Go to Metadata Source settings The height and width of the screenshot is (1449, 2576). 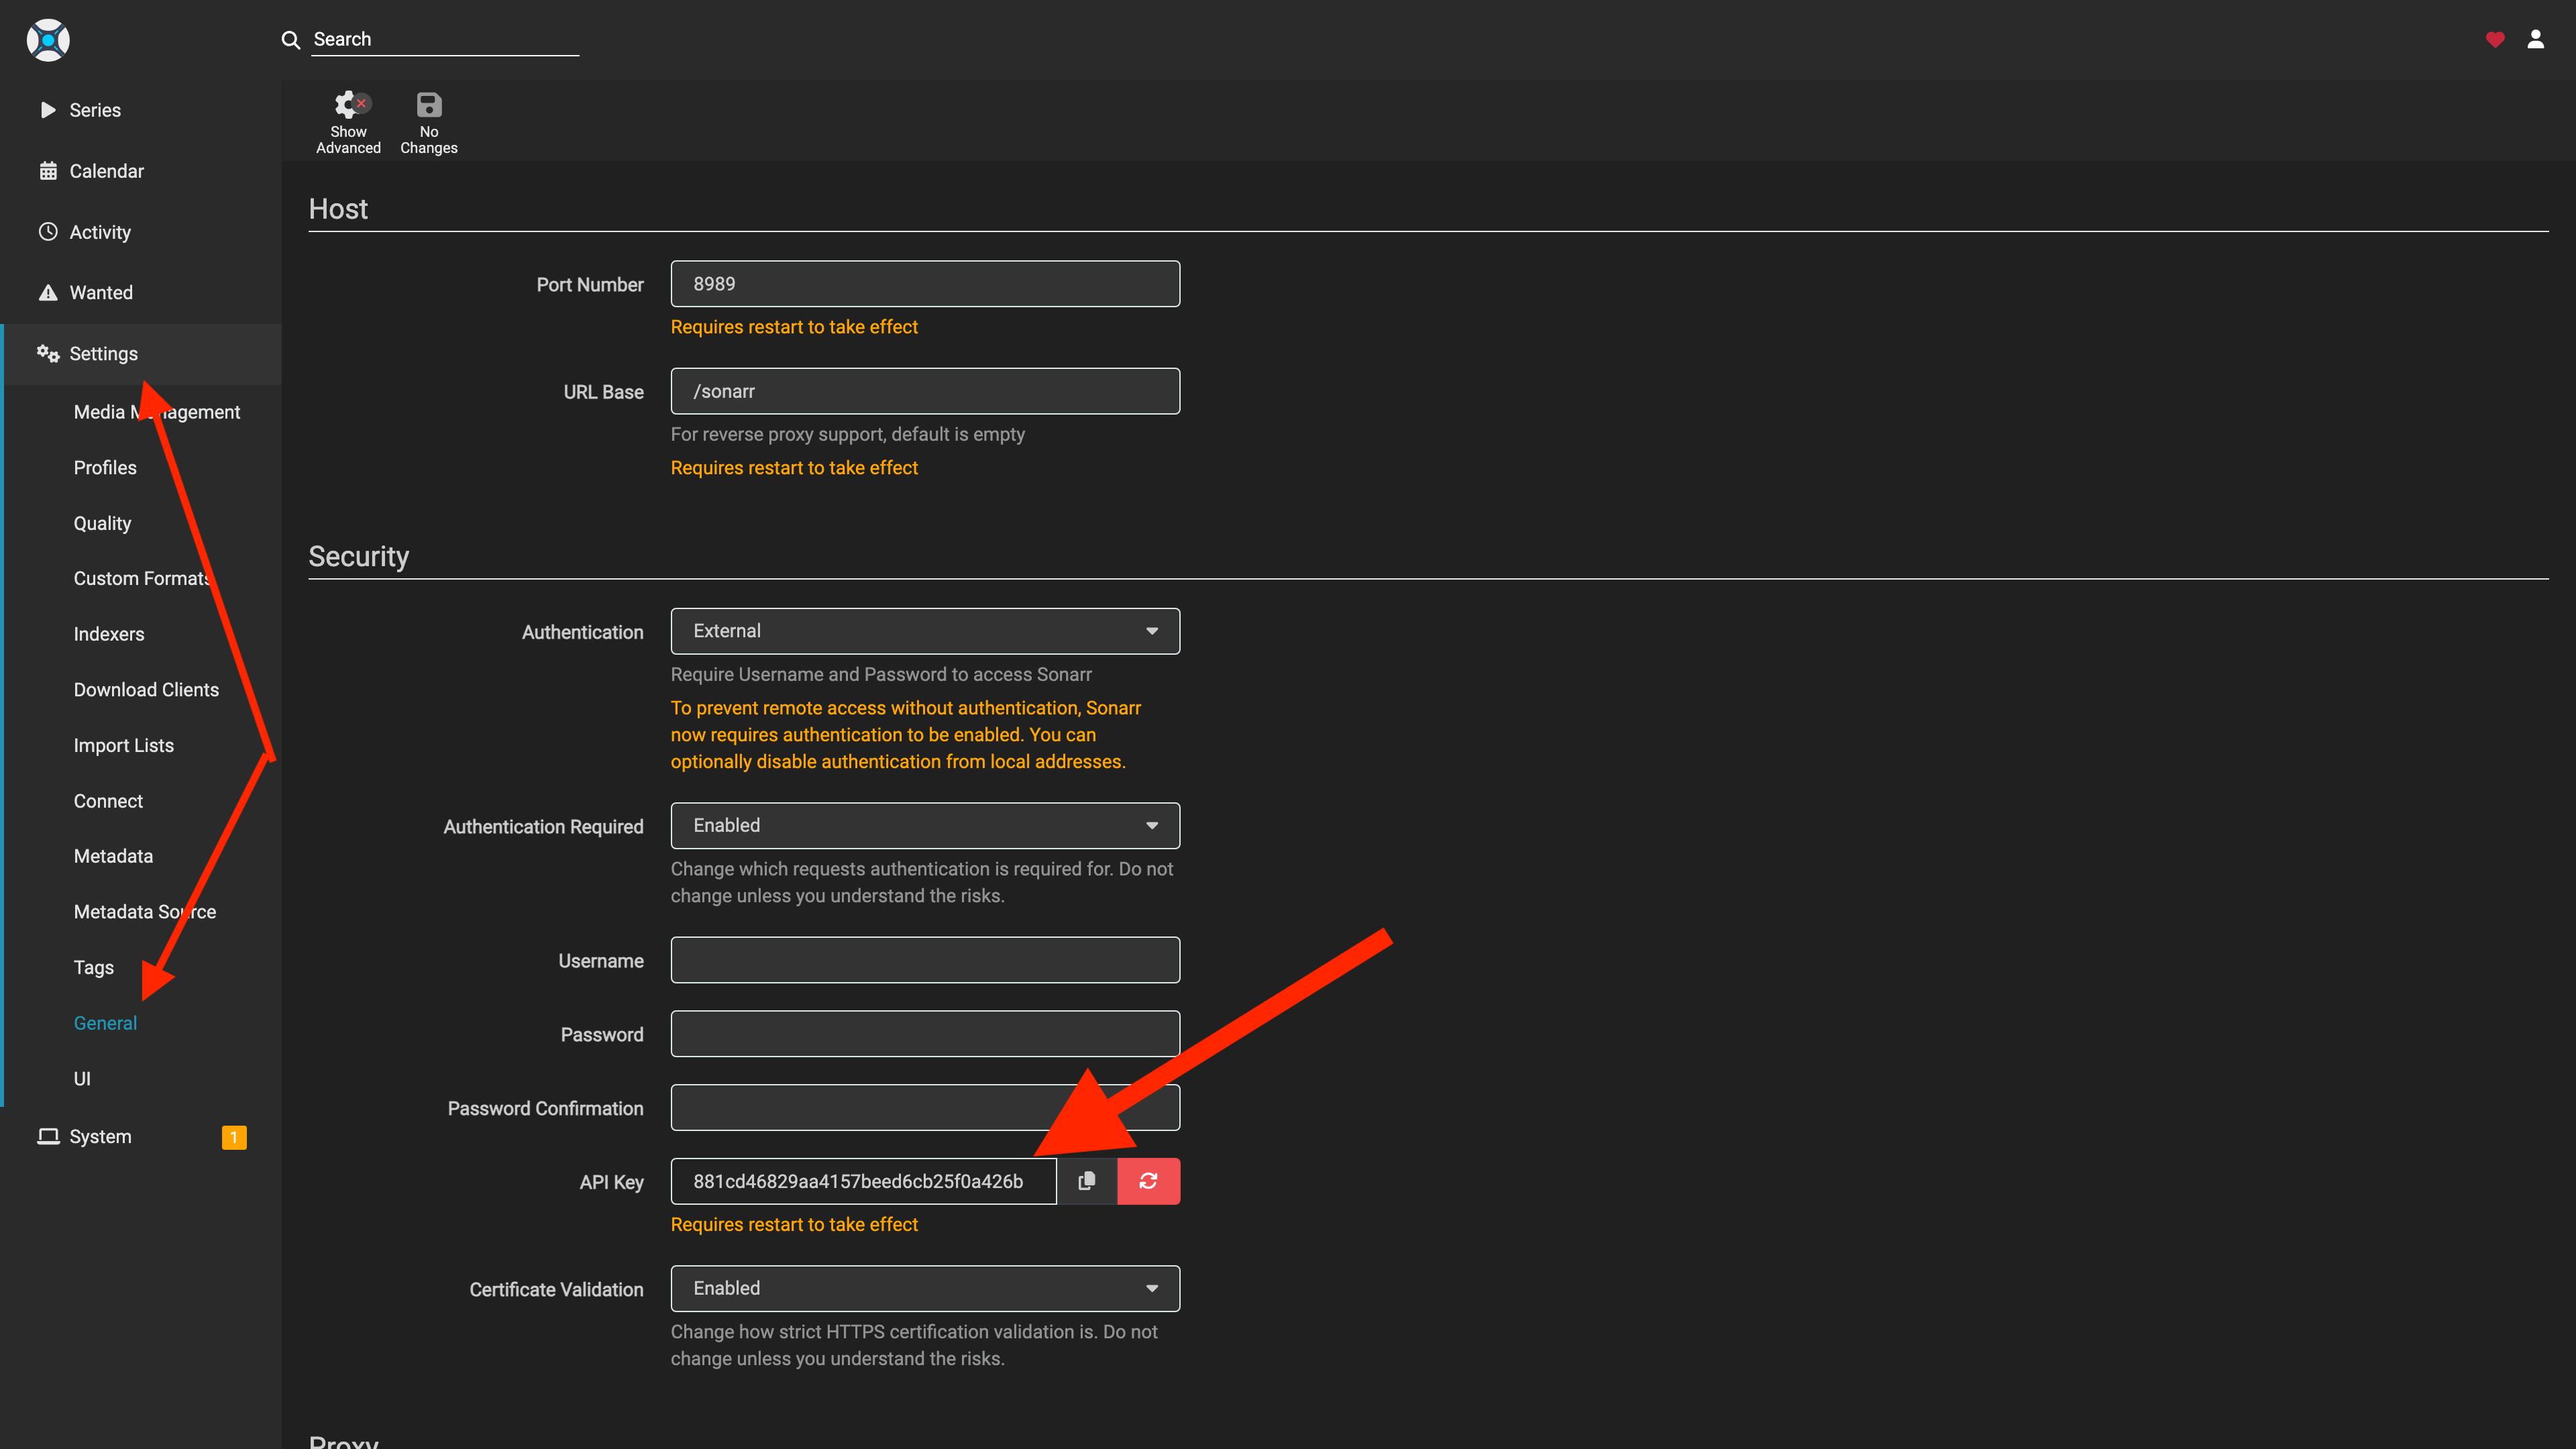point(145,912)
